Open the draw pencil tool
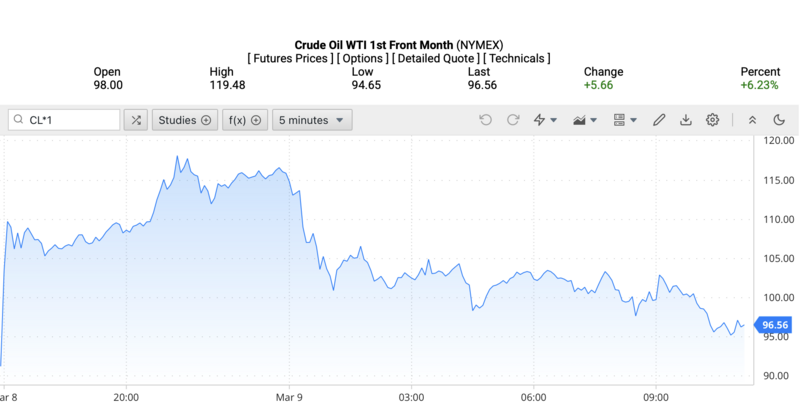This screenshot has height=405, width=800. pos(659,120)
